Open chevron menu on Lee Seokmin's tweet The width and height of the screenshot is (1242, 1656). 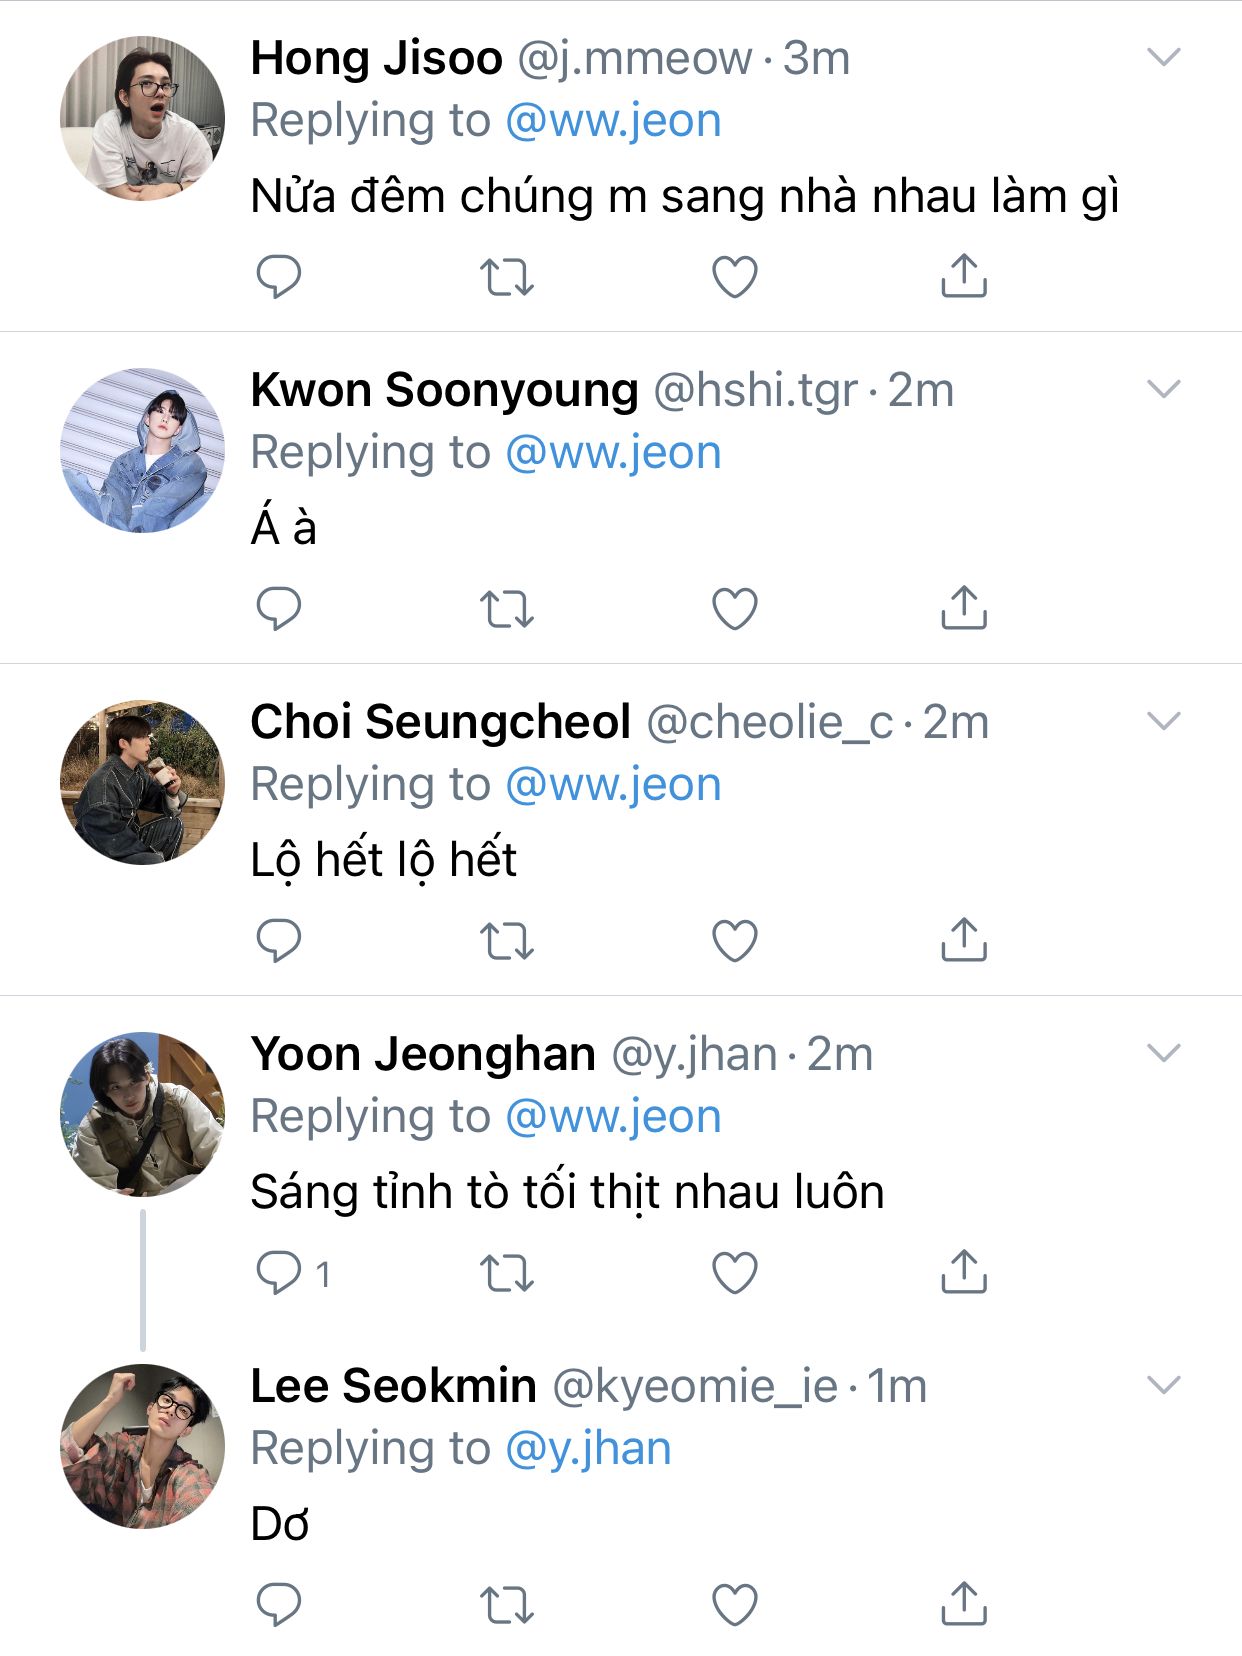(1164, 1385)
